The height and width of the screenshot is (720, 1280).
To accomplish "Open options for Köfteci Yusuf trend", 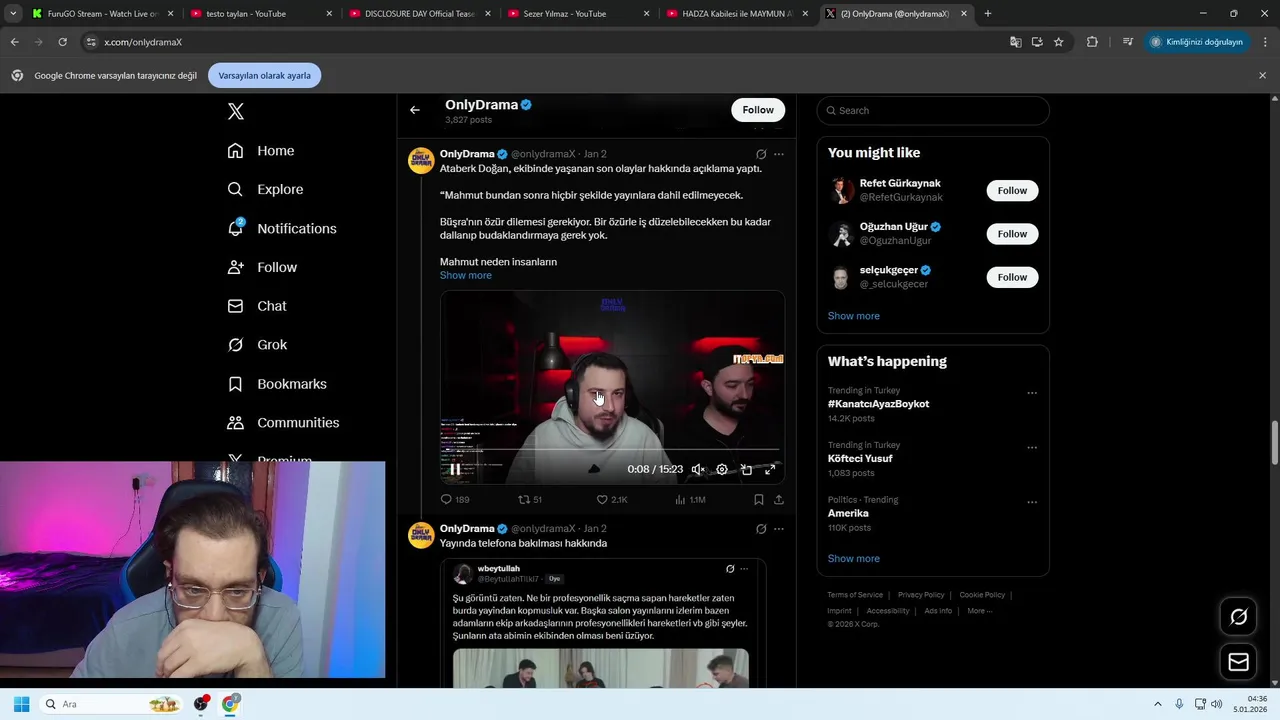I will coord(1032,448).
